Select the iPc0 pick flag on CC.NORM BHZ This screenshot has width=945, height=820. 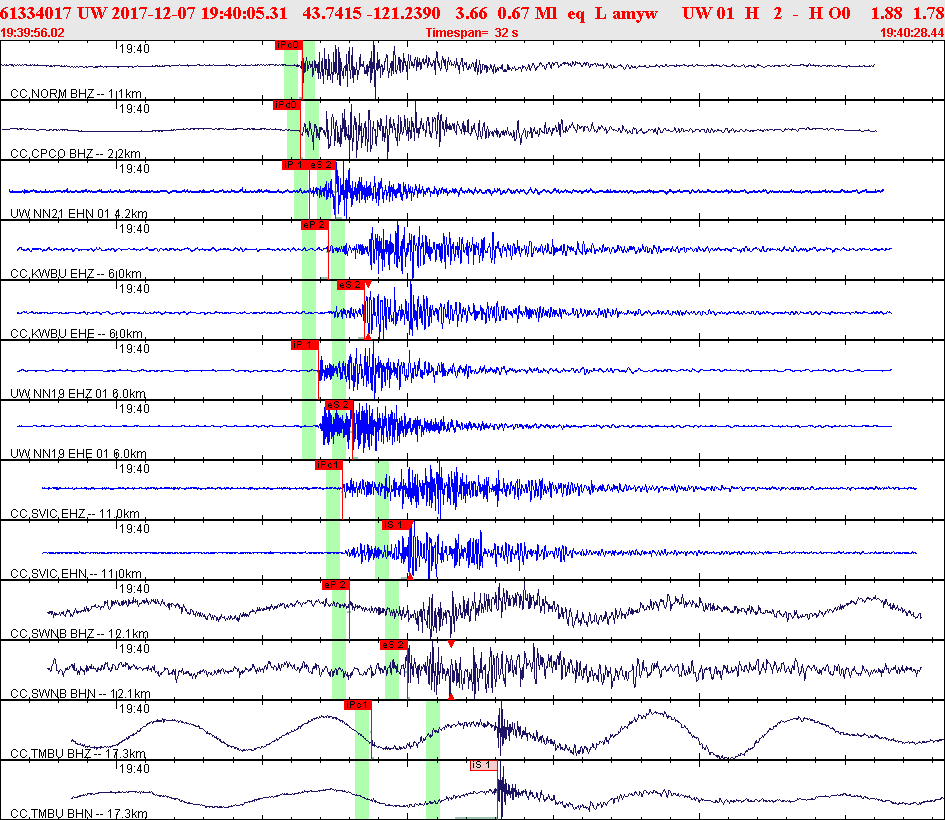[x=288, y=45]
